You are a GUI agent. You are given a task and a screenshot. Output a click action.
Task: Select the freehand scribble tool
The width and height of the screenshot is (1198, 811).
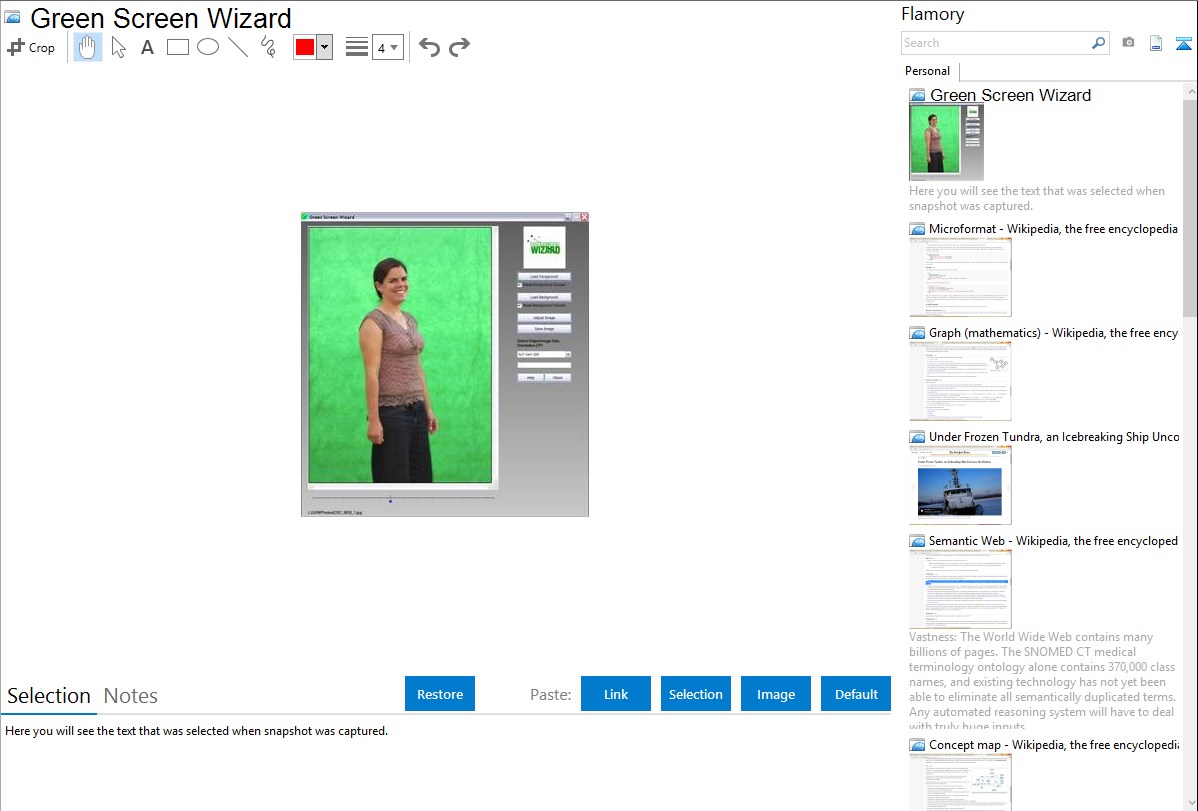[x=268, y=47]
